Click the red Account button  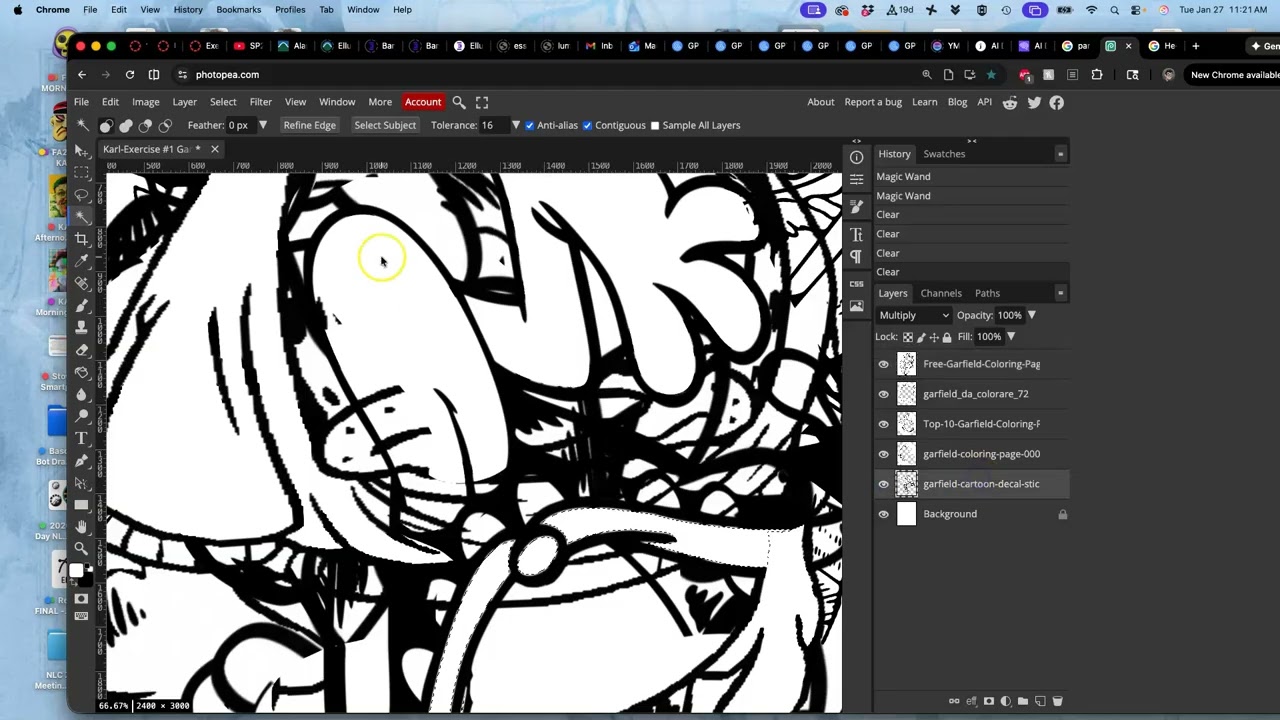(x=422, y=102)
